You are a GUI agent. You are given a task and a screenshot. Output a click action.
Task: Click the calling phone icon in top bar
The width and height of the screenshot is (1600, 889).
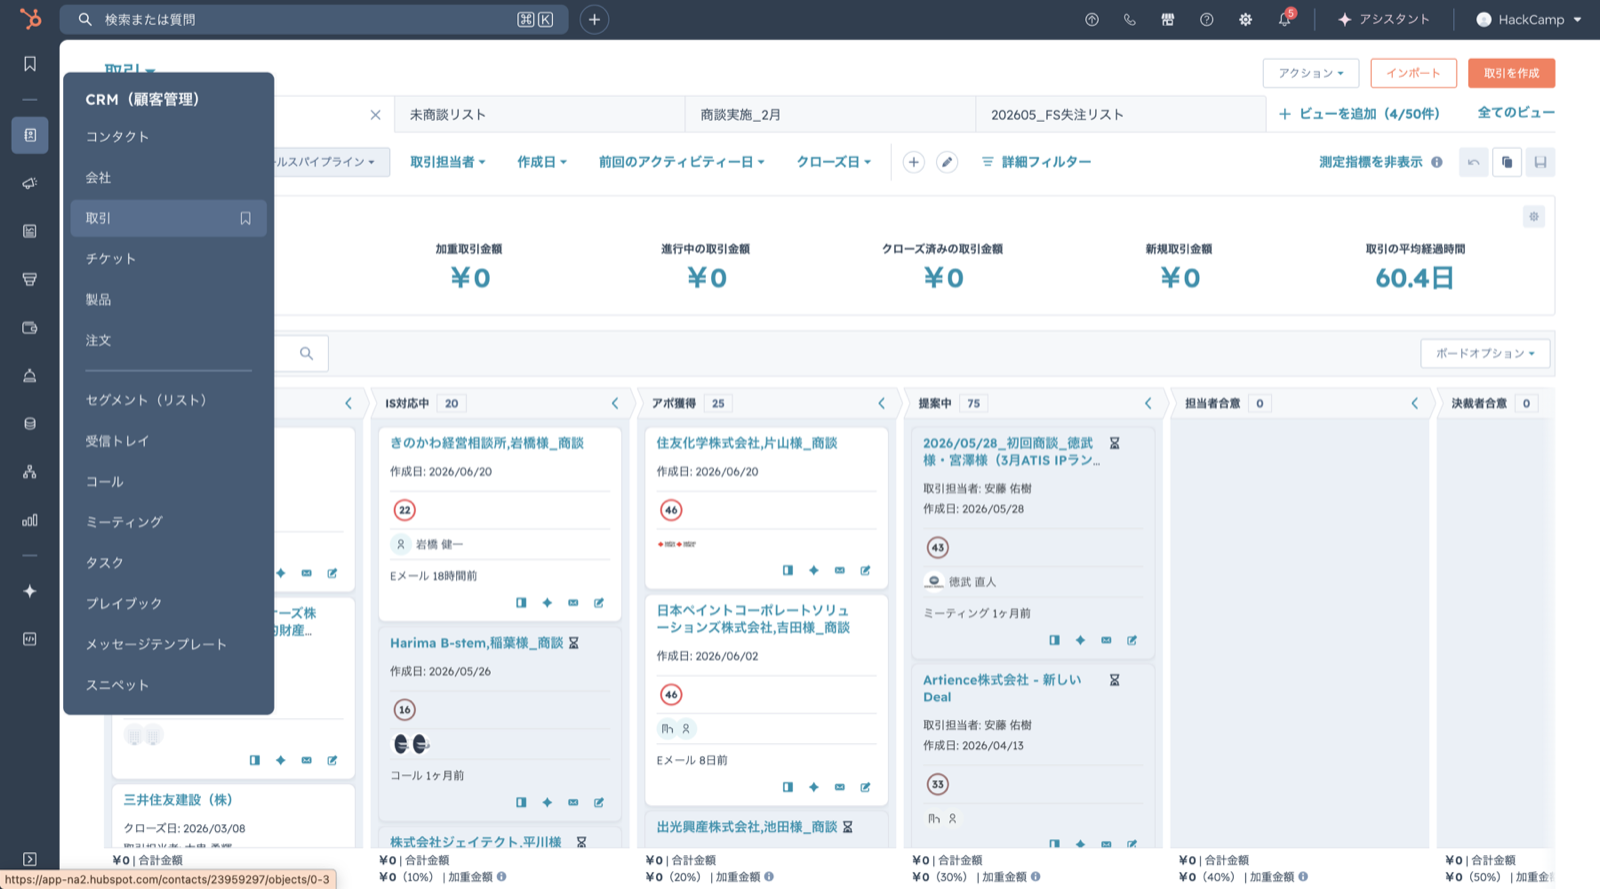1129,19
